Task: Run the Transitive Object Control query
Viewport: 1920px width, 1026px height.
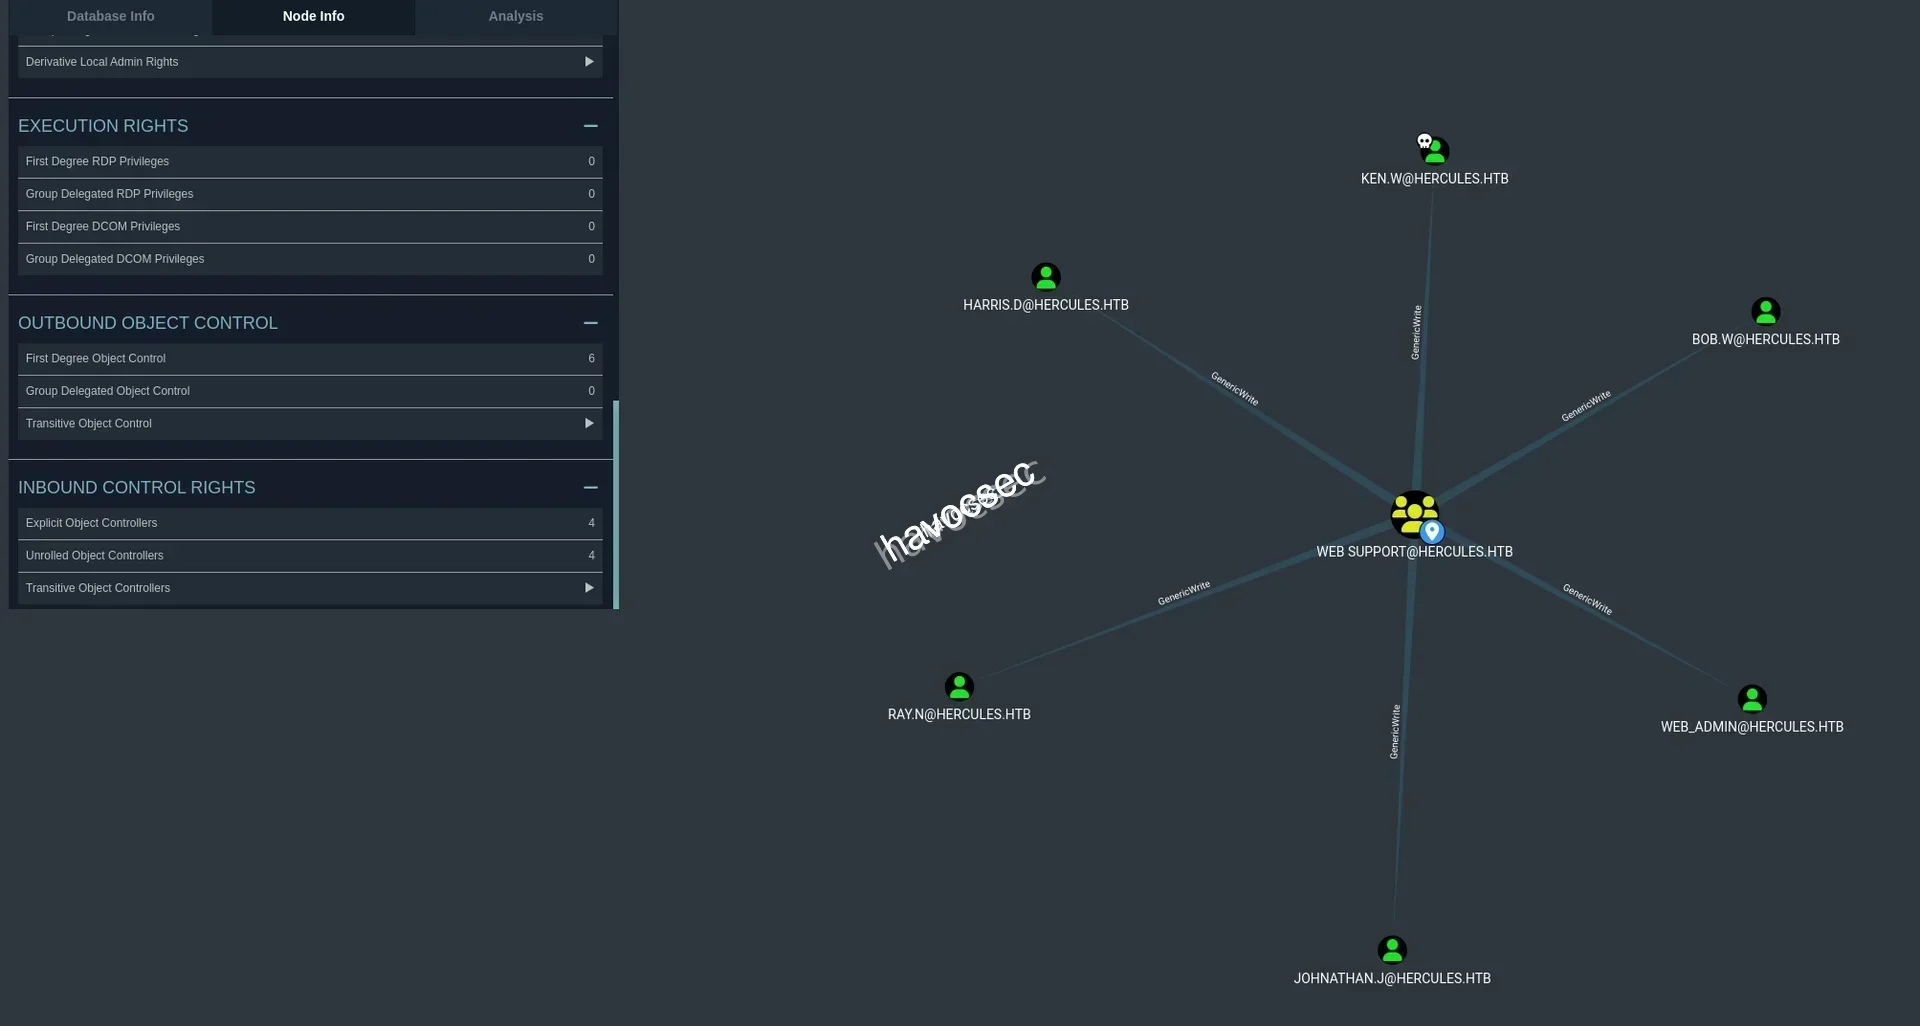Action: tap(310, 424)
